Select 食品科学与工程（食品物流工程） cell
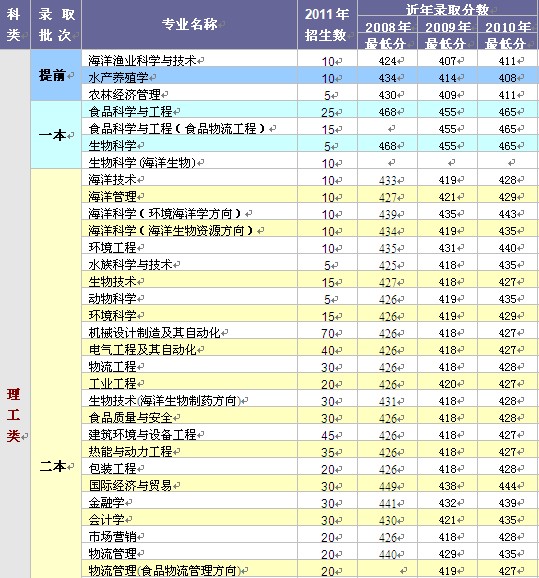This screenshot has height=578, width=539. click(178, 129)
